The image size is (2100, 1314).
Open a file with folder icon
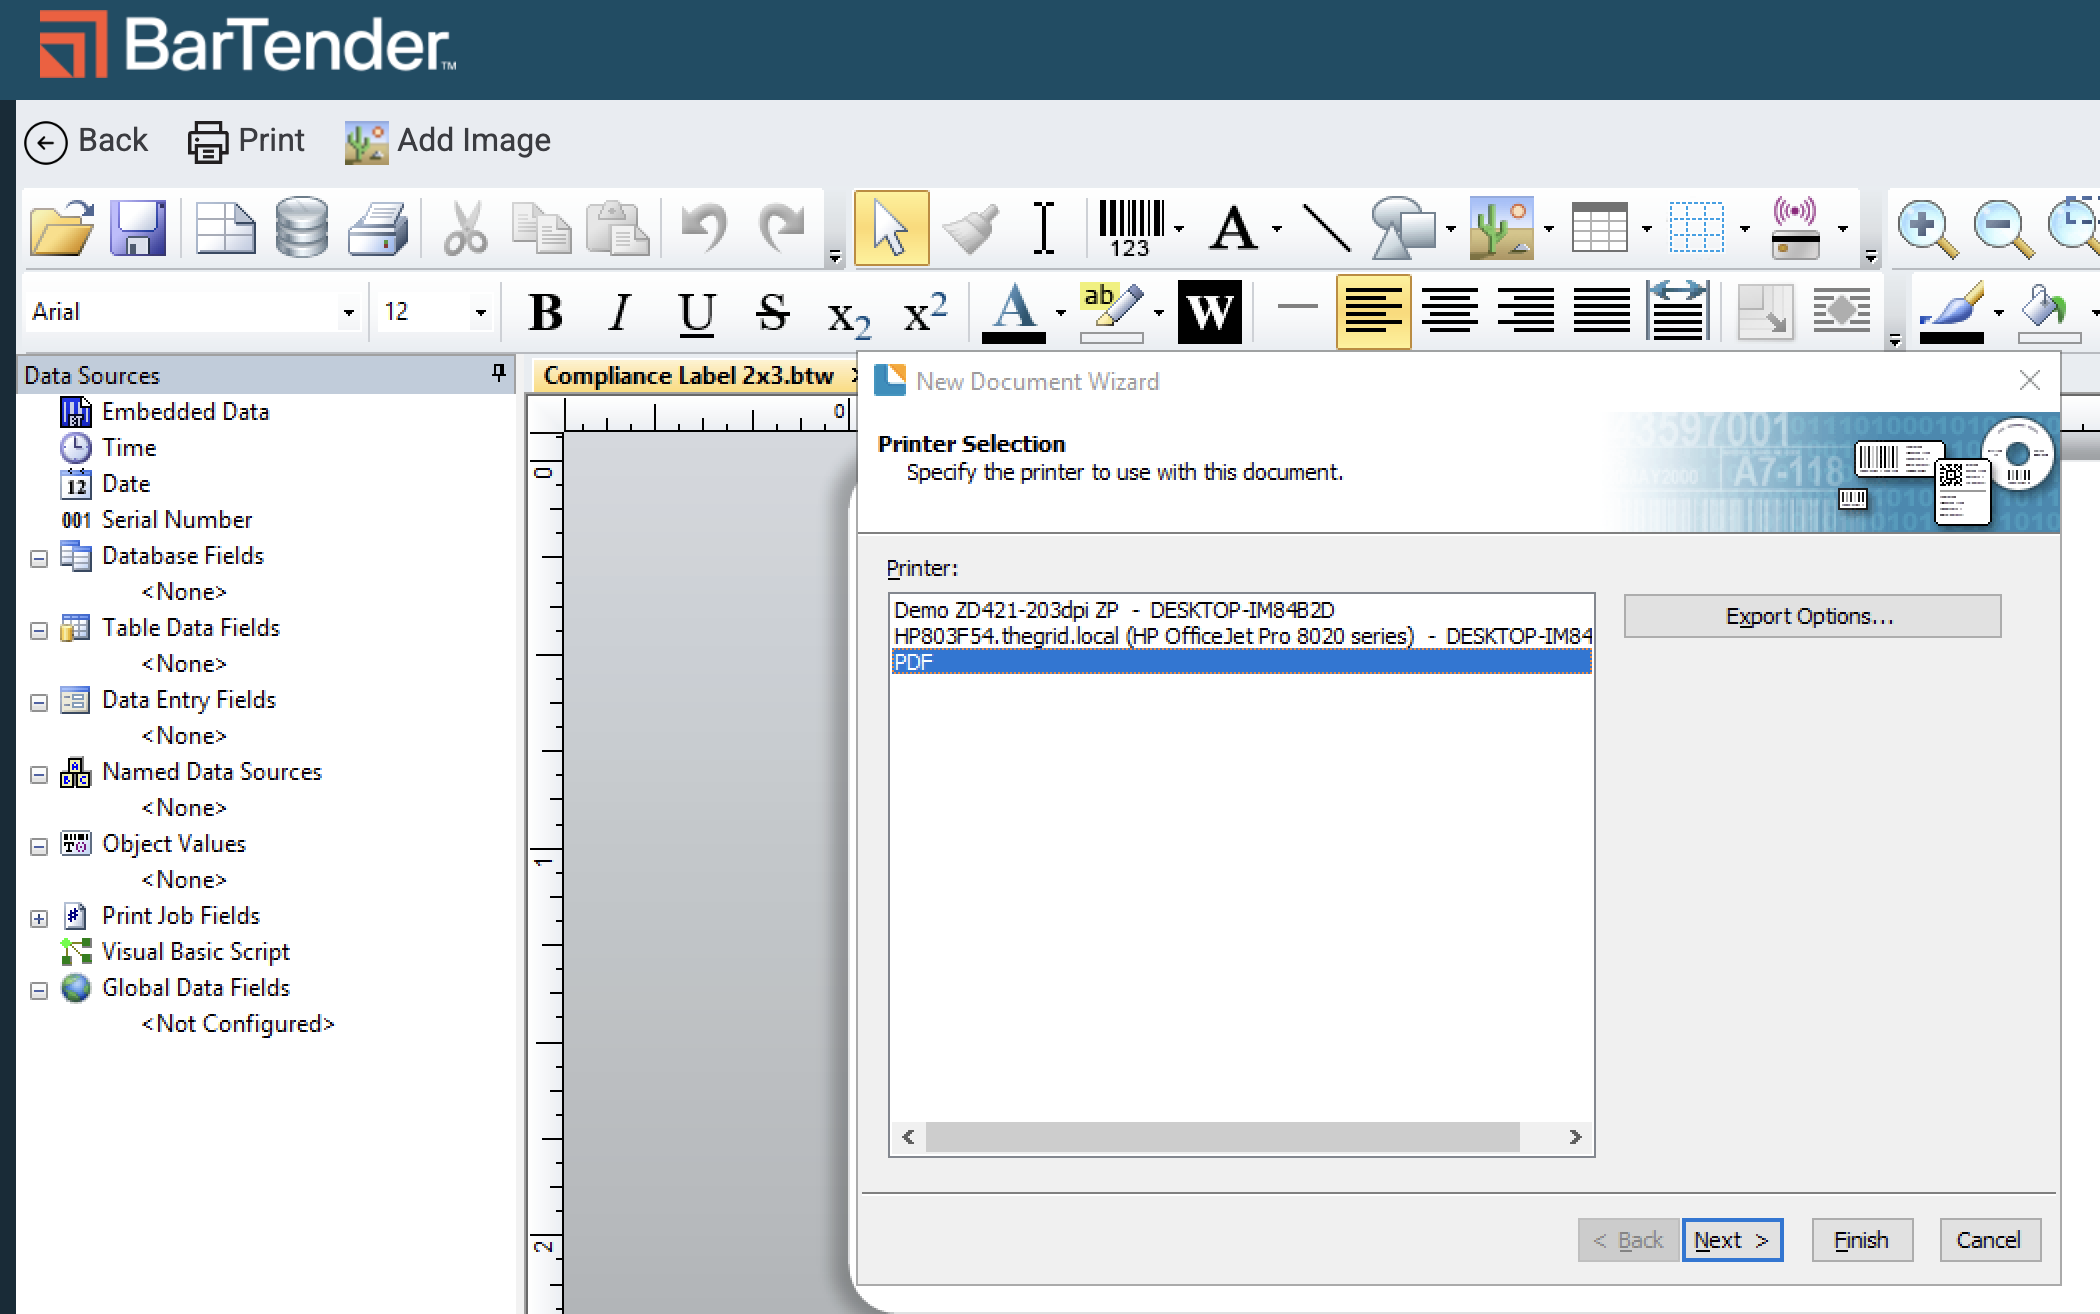coord(61,228)
